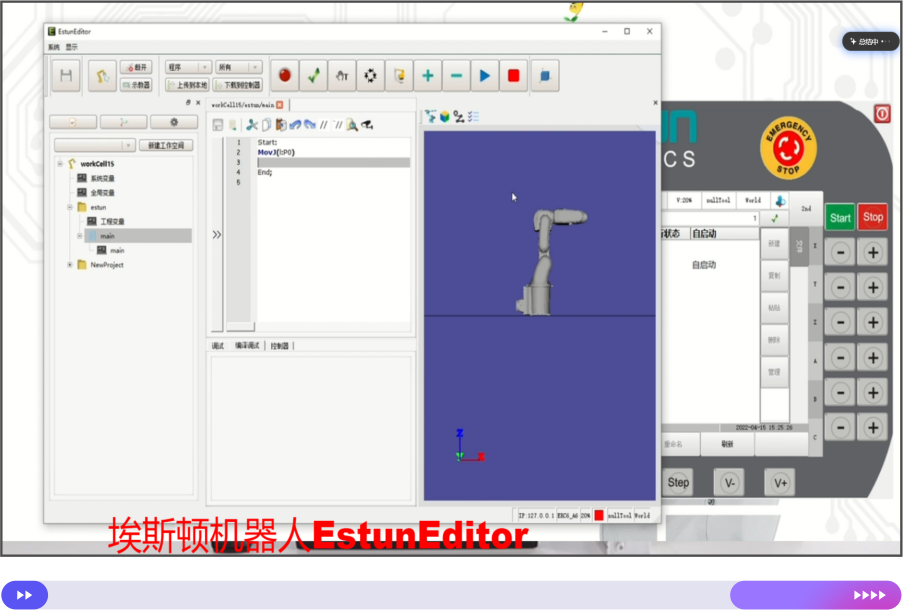903x610 pixels.
Task: Click the undo arrow in editor toolbar
Action: point(295,125)
